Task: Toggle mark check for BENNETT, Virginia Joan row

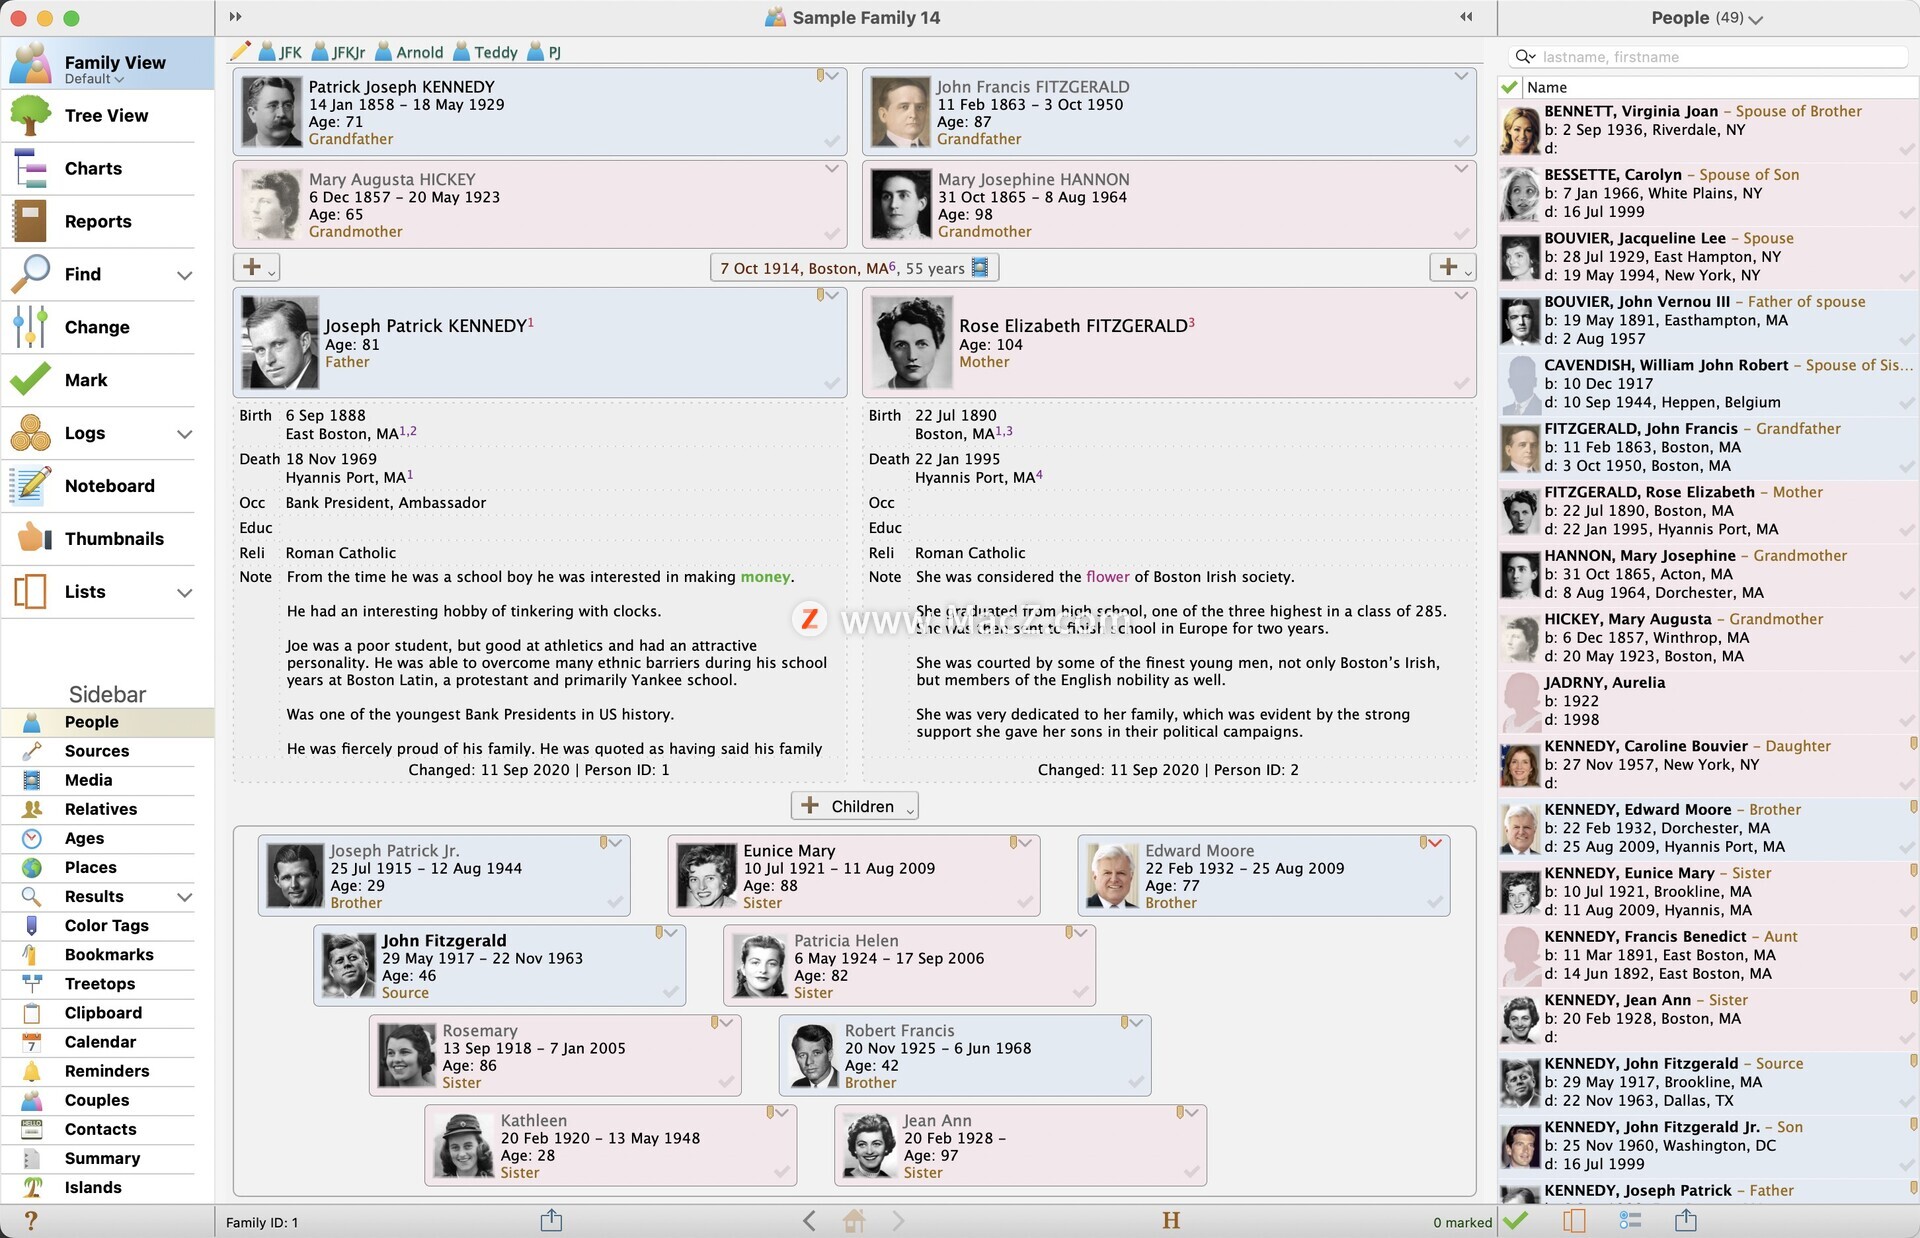Action: pos(1907,150)
